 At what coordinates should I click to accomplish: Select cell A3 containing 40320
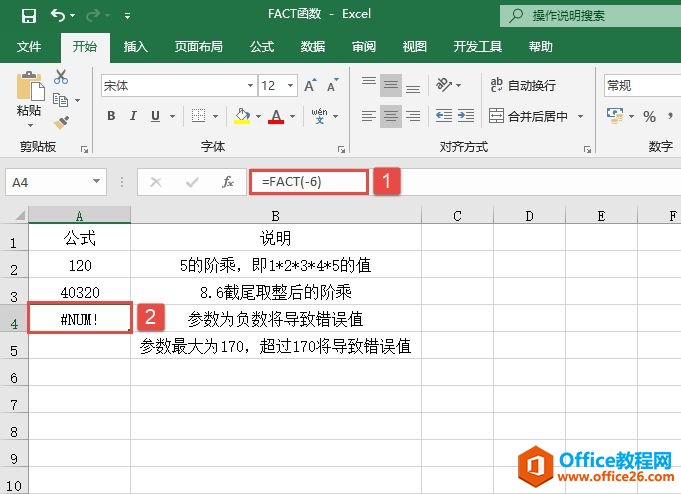79,292
